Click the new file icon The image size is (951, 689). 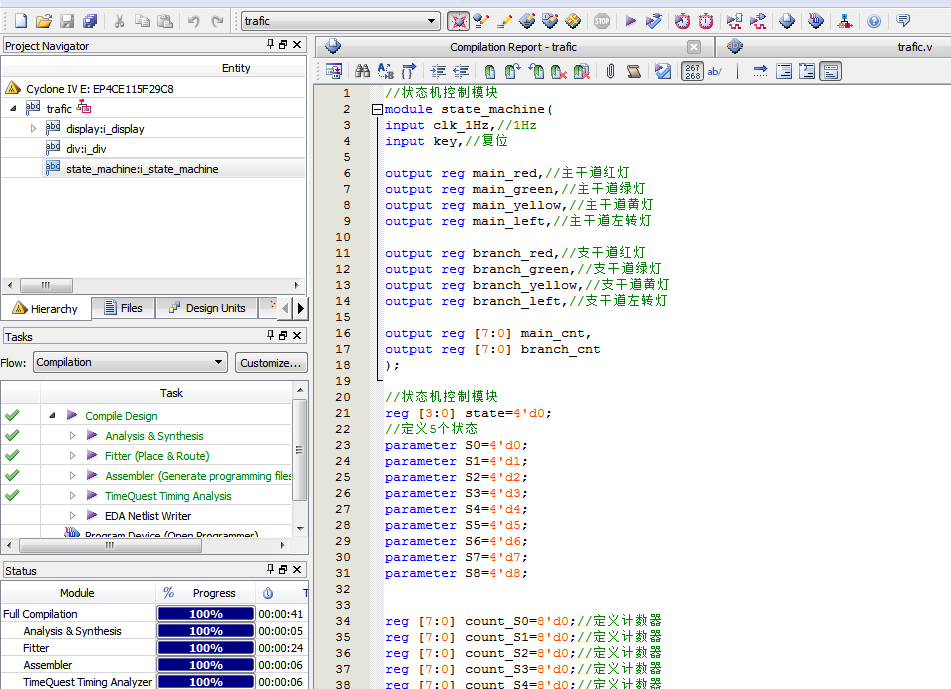(x=20, y=21)
